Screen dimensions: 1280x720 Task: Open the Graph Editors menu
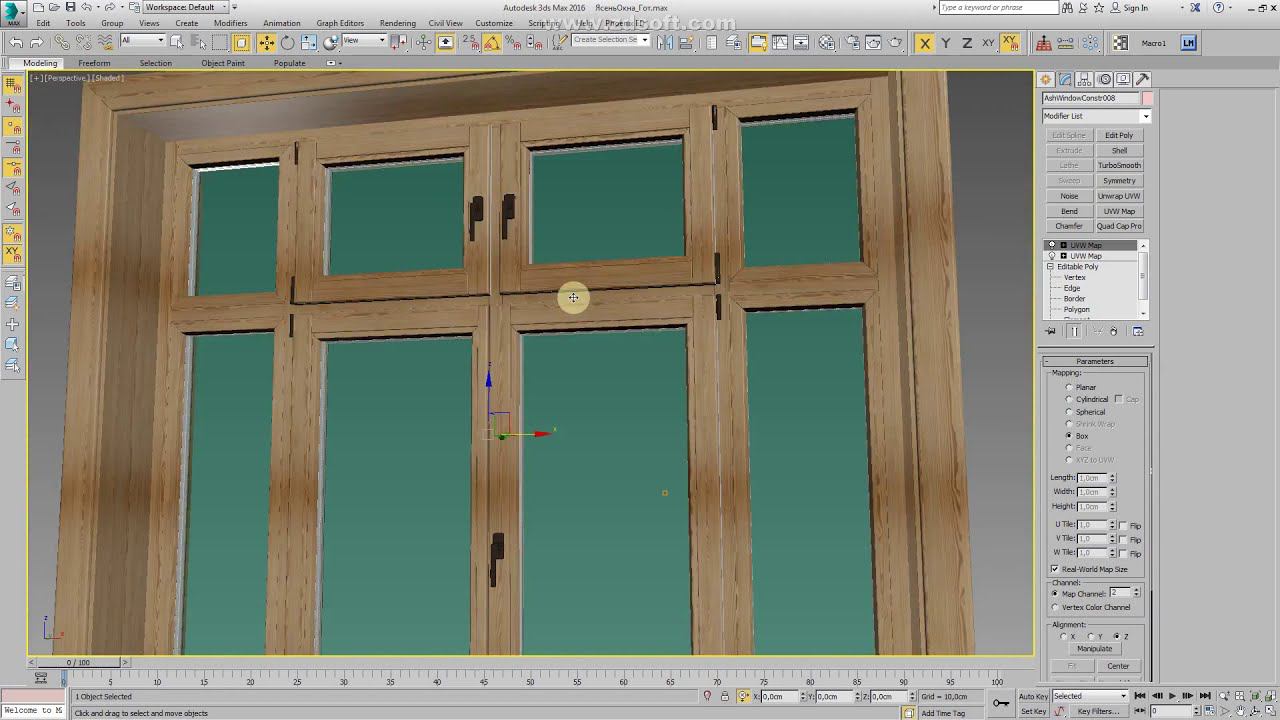pos(340,23)
